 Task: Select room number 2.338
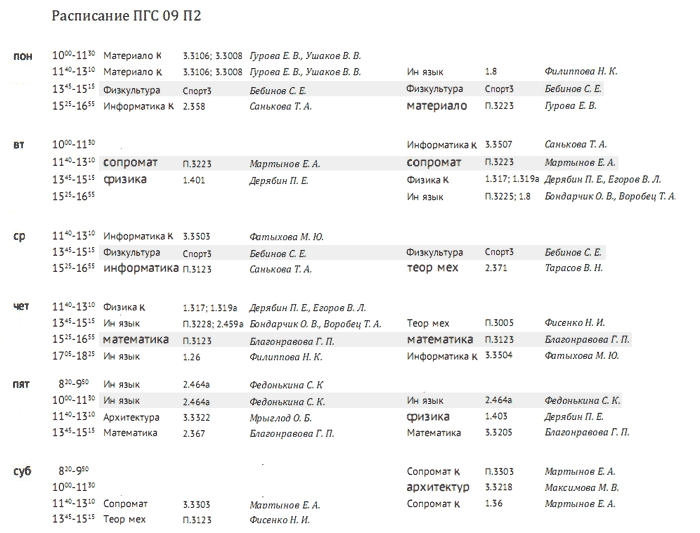(x=194, y=105)
